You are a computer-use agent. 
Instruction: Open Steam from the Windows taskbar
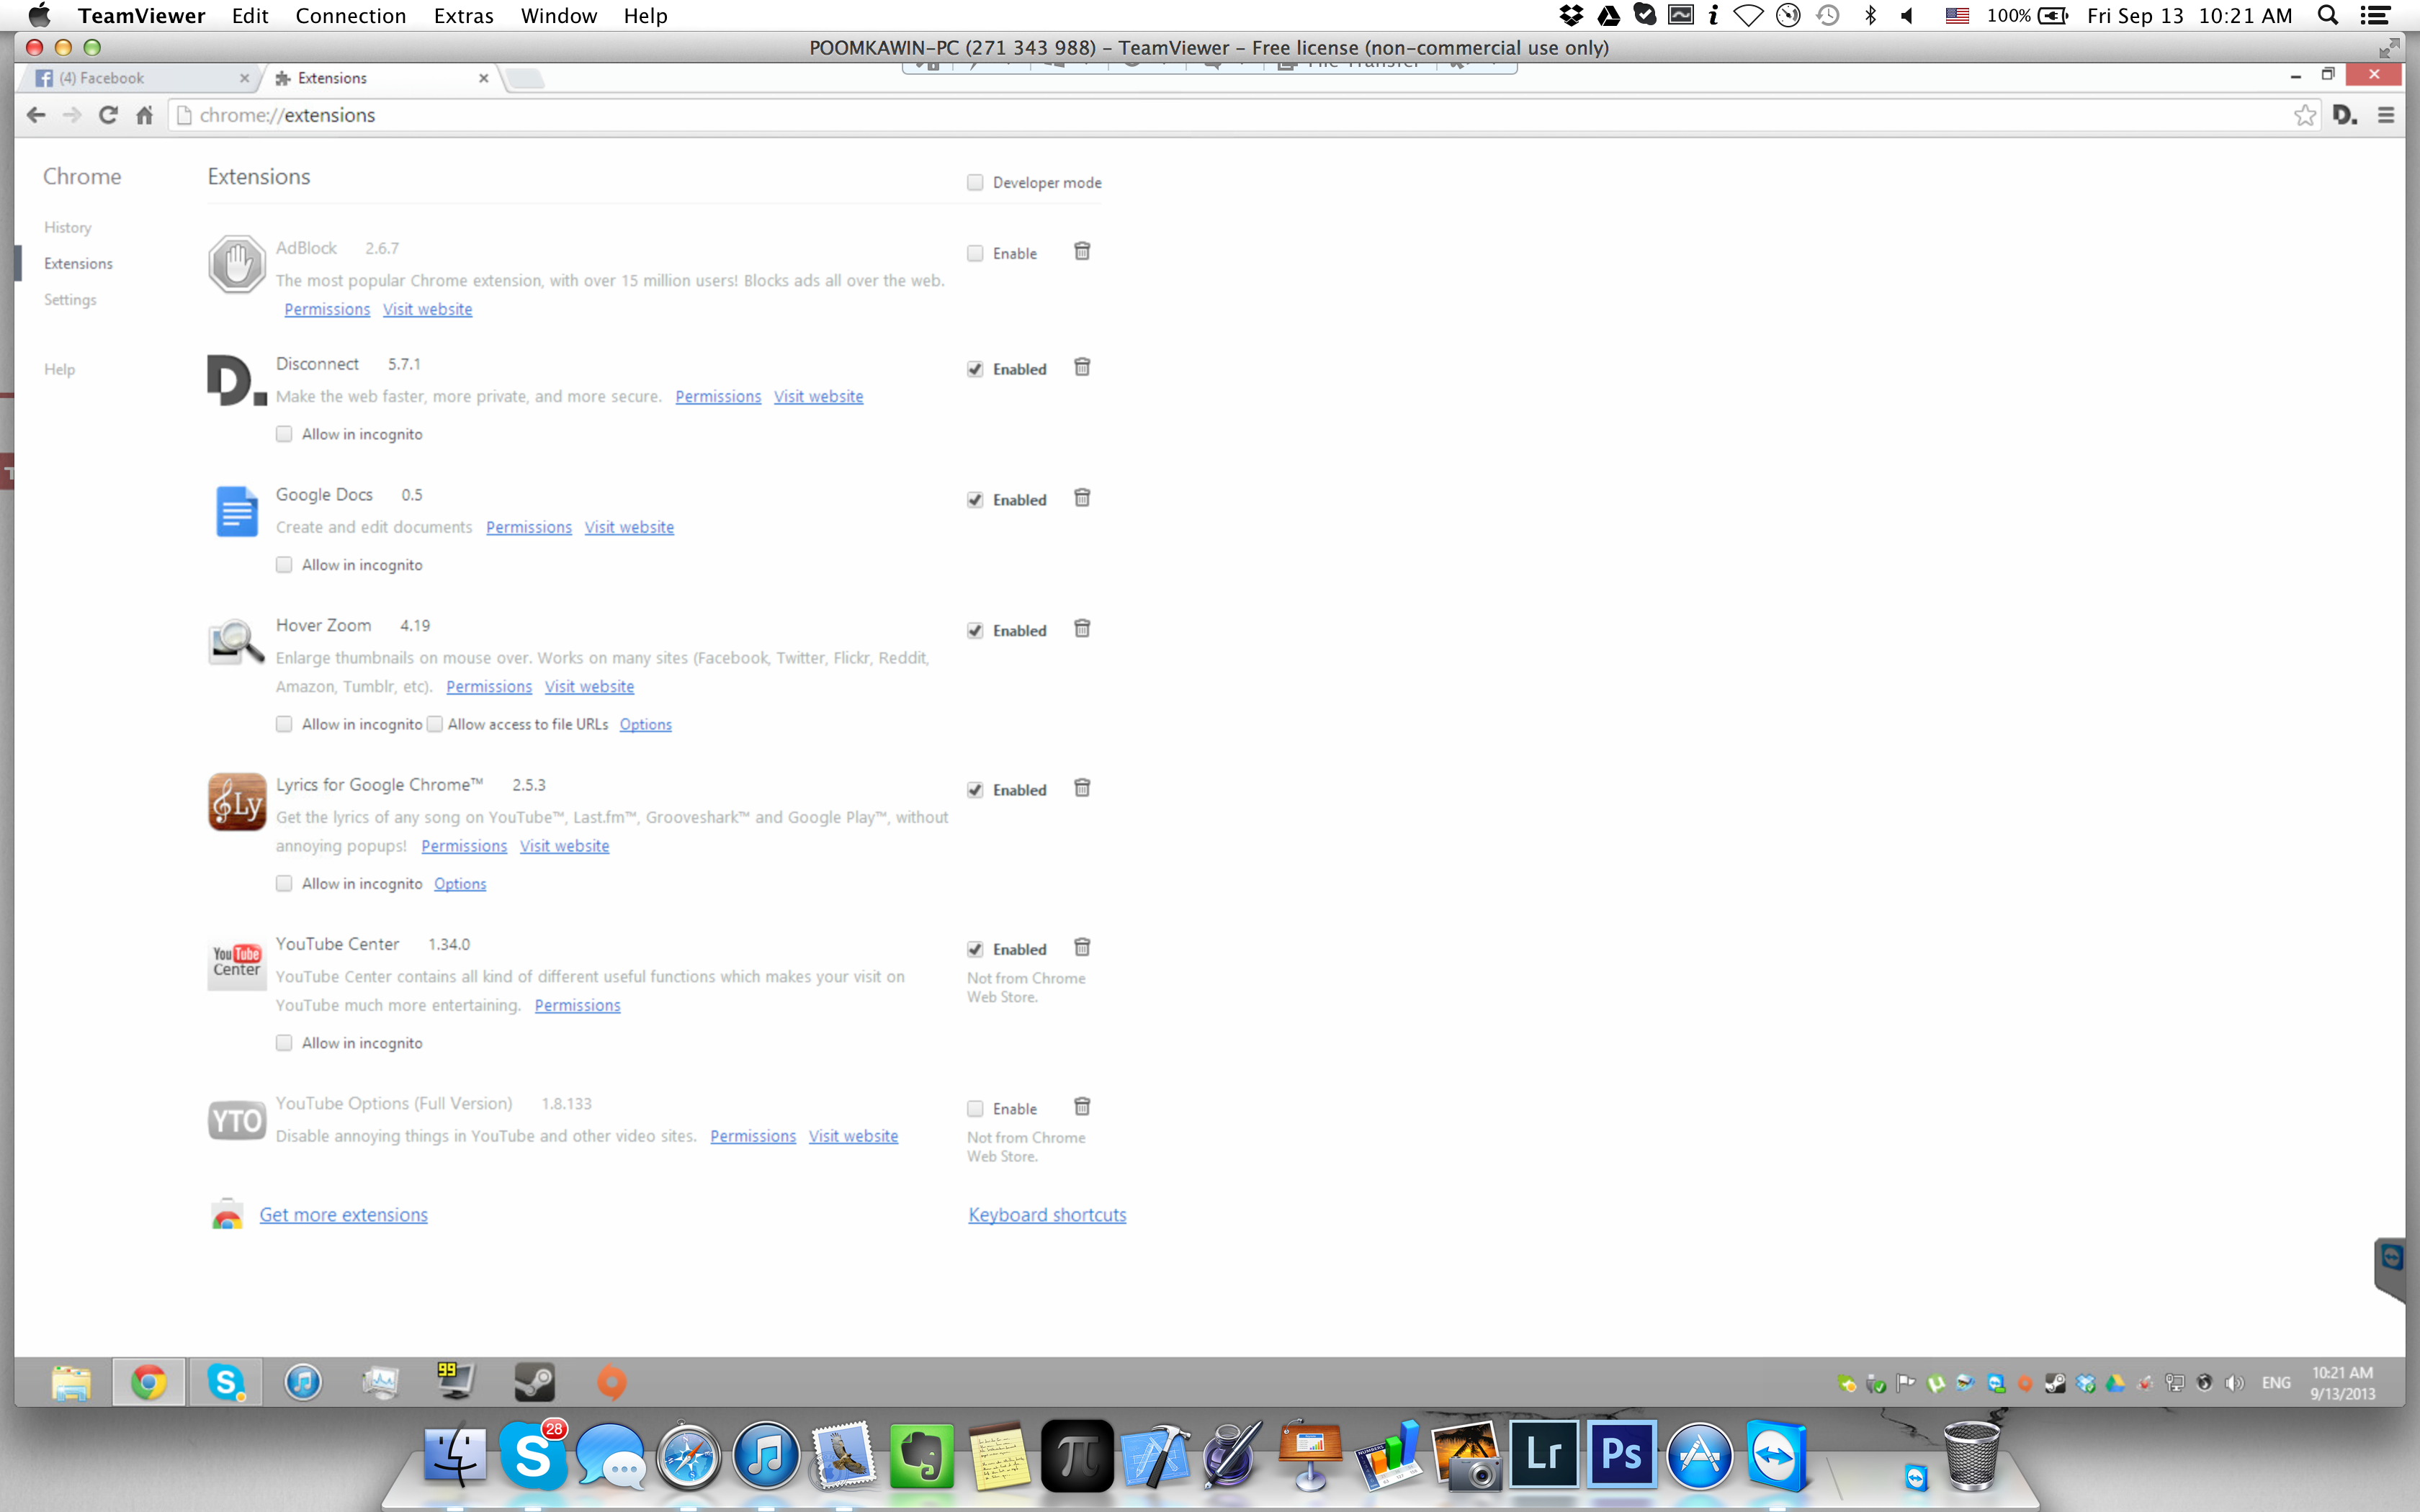click(534, 1382)
